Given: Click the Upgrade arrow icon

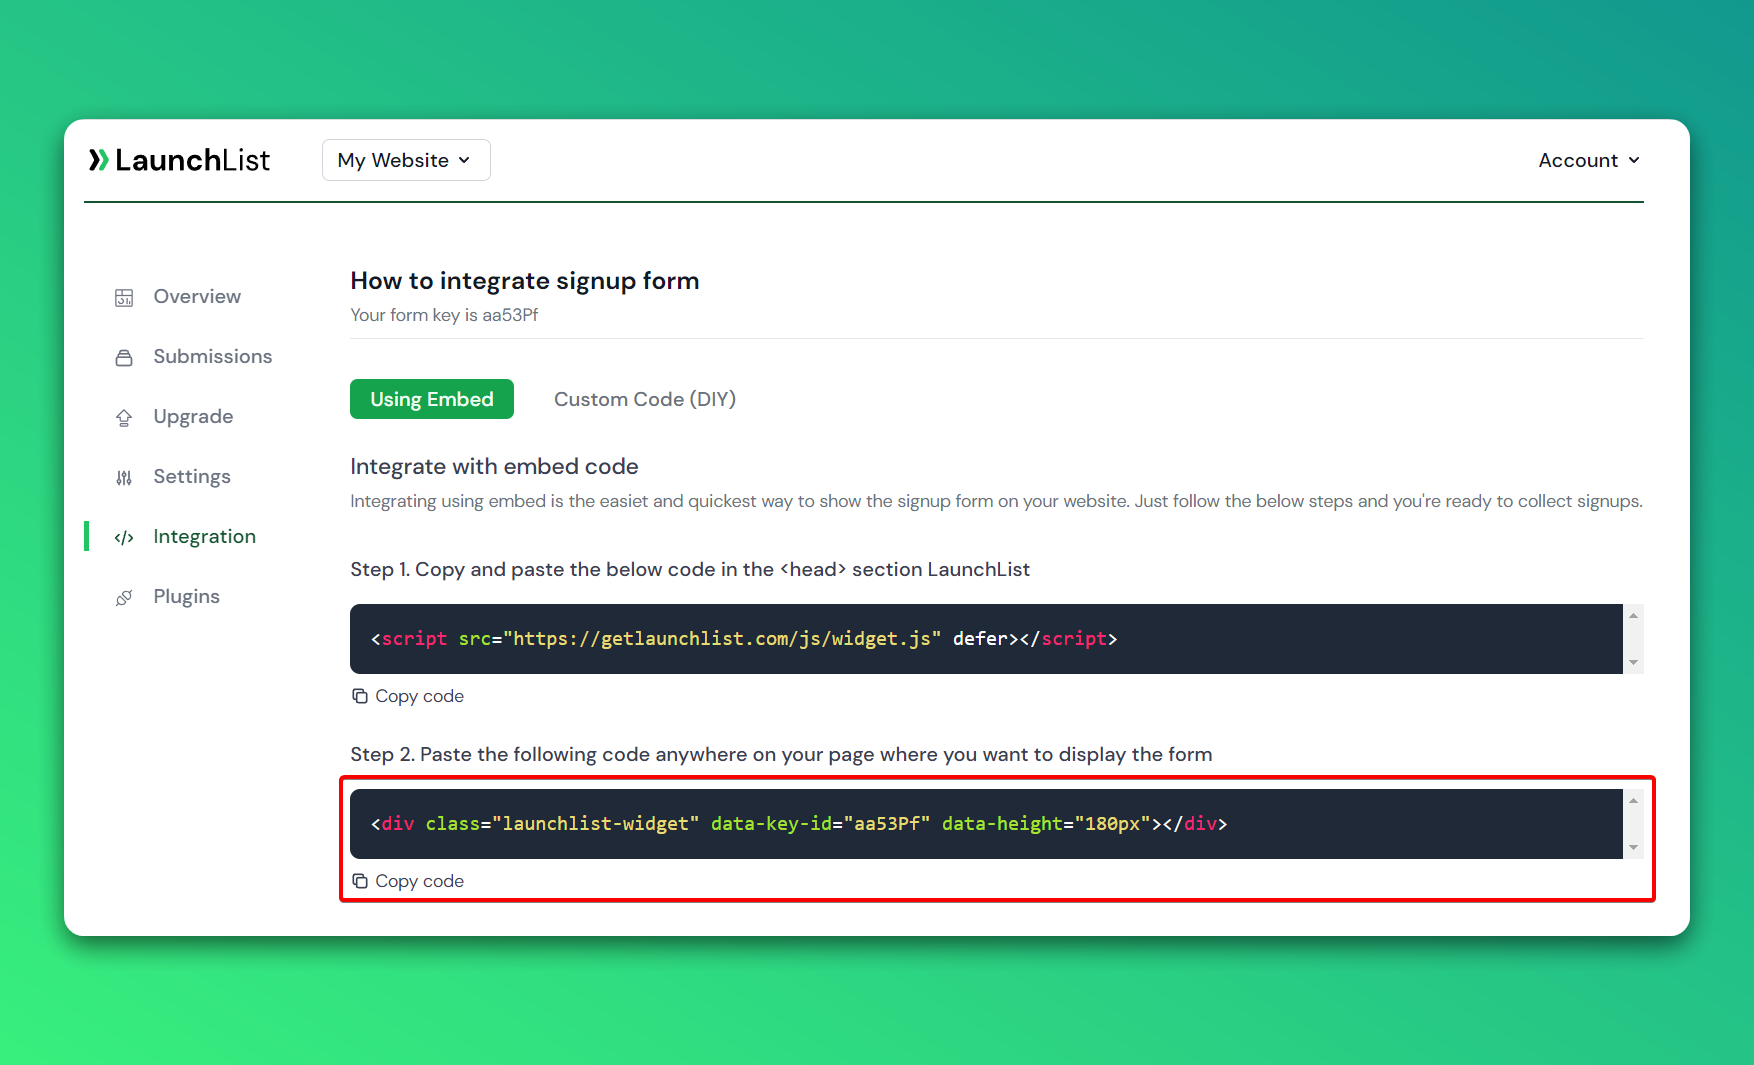Looking at the screenshot, I should click(124, 417).
